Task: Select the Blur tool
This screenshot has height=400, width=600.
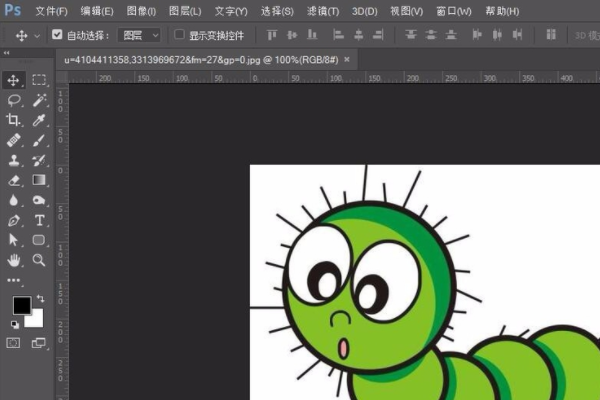Action: coord(14,200)
